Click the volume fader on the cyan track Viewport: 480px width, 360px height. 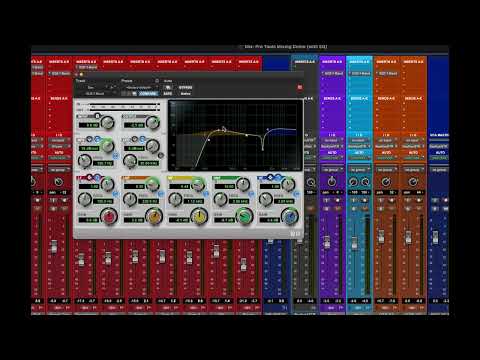(x=354, y=243)
